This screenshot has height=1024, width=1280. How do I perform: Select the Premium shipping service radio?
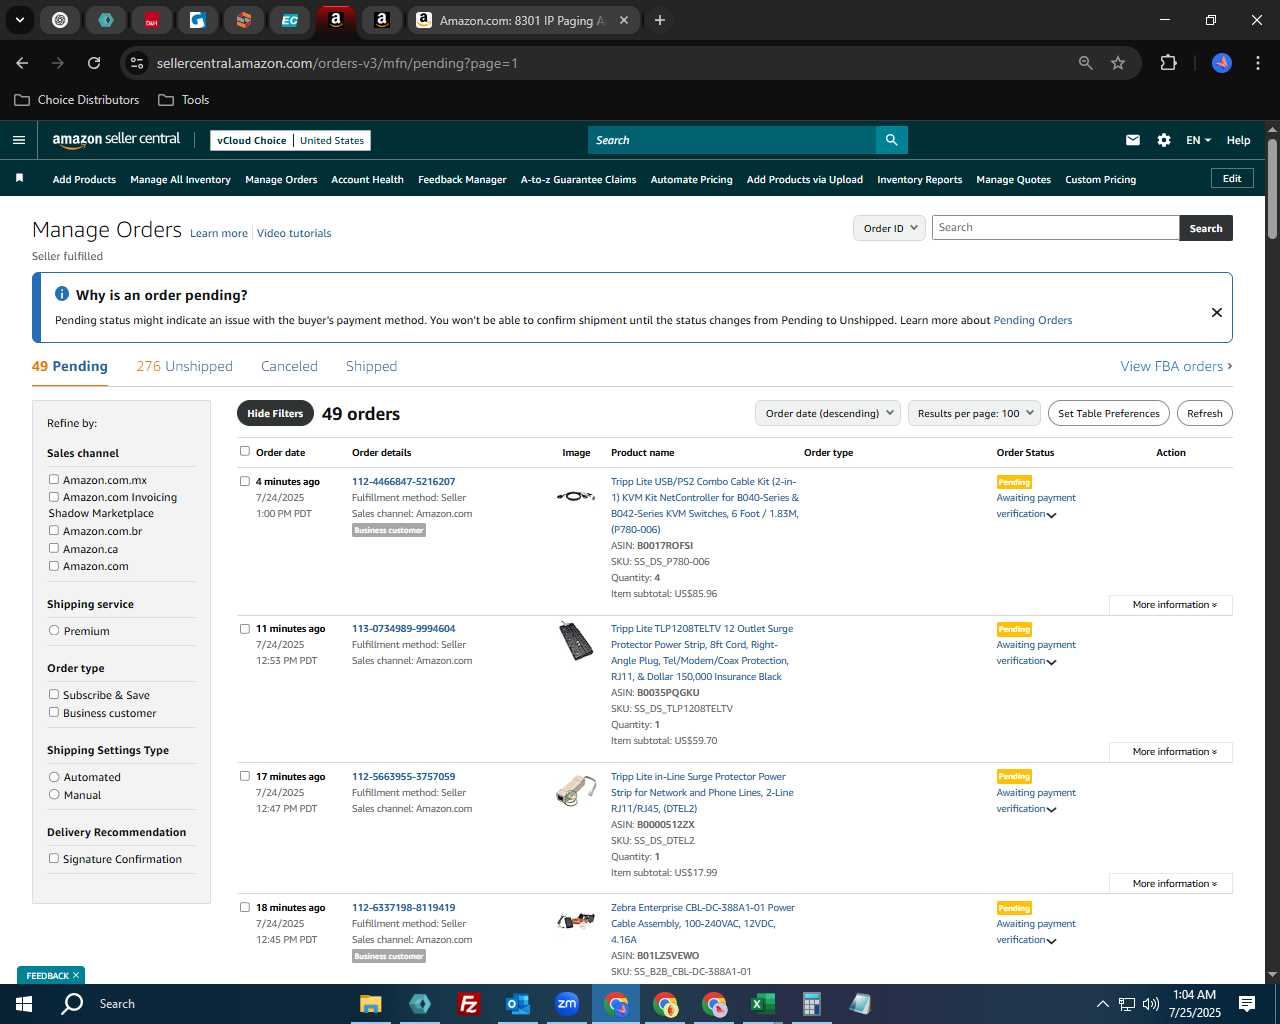pos(54,630)
